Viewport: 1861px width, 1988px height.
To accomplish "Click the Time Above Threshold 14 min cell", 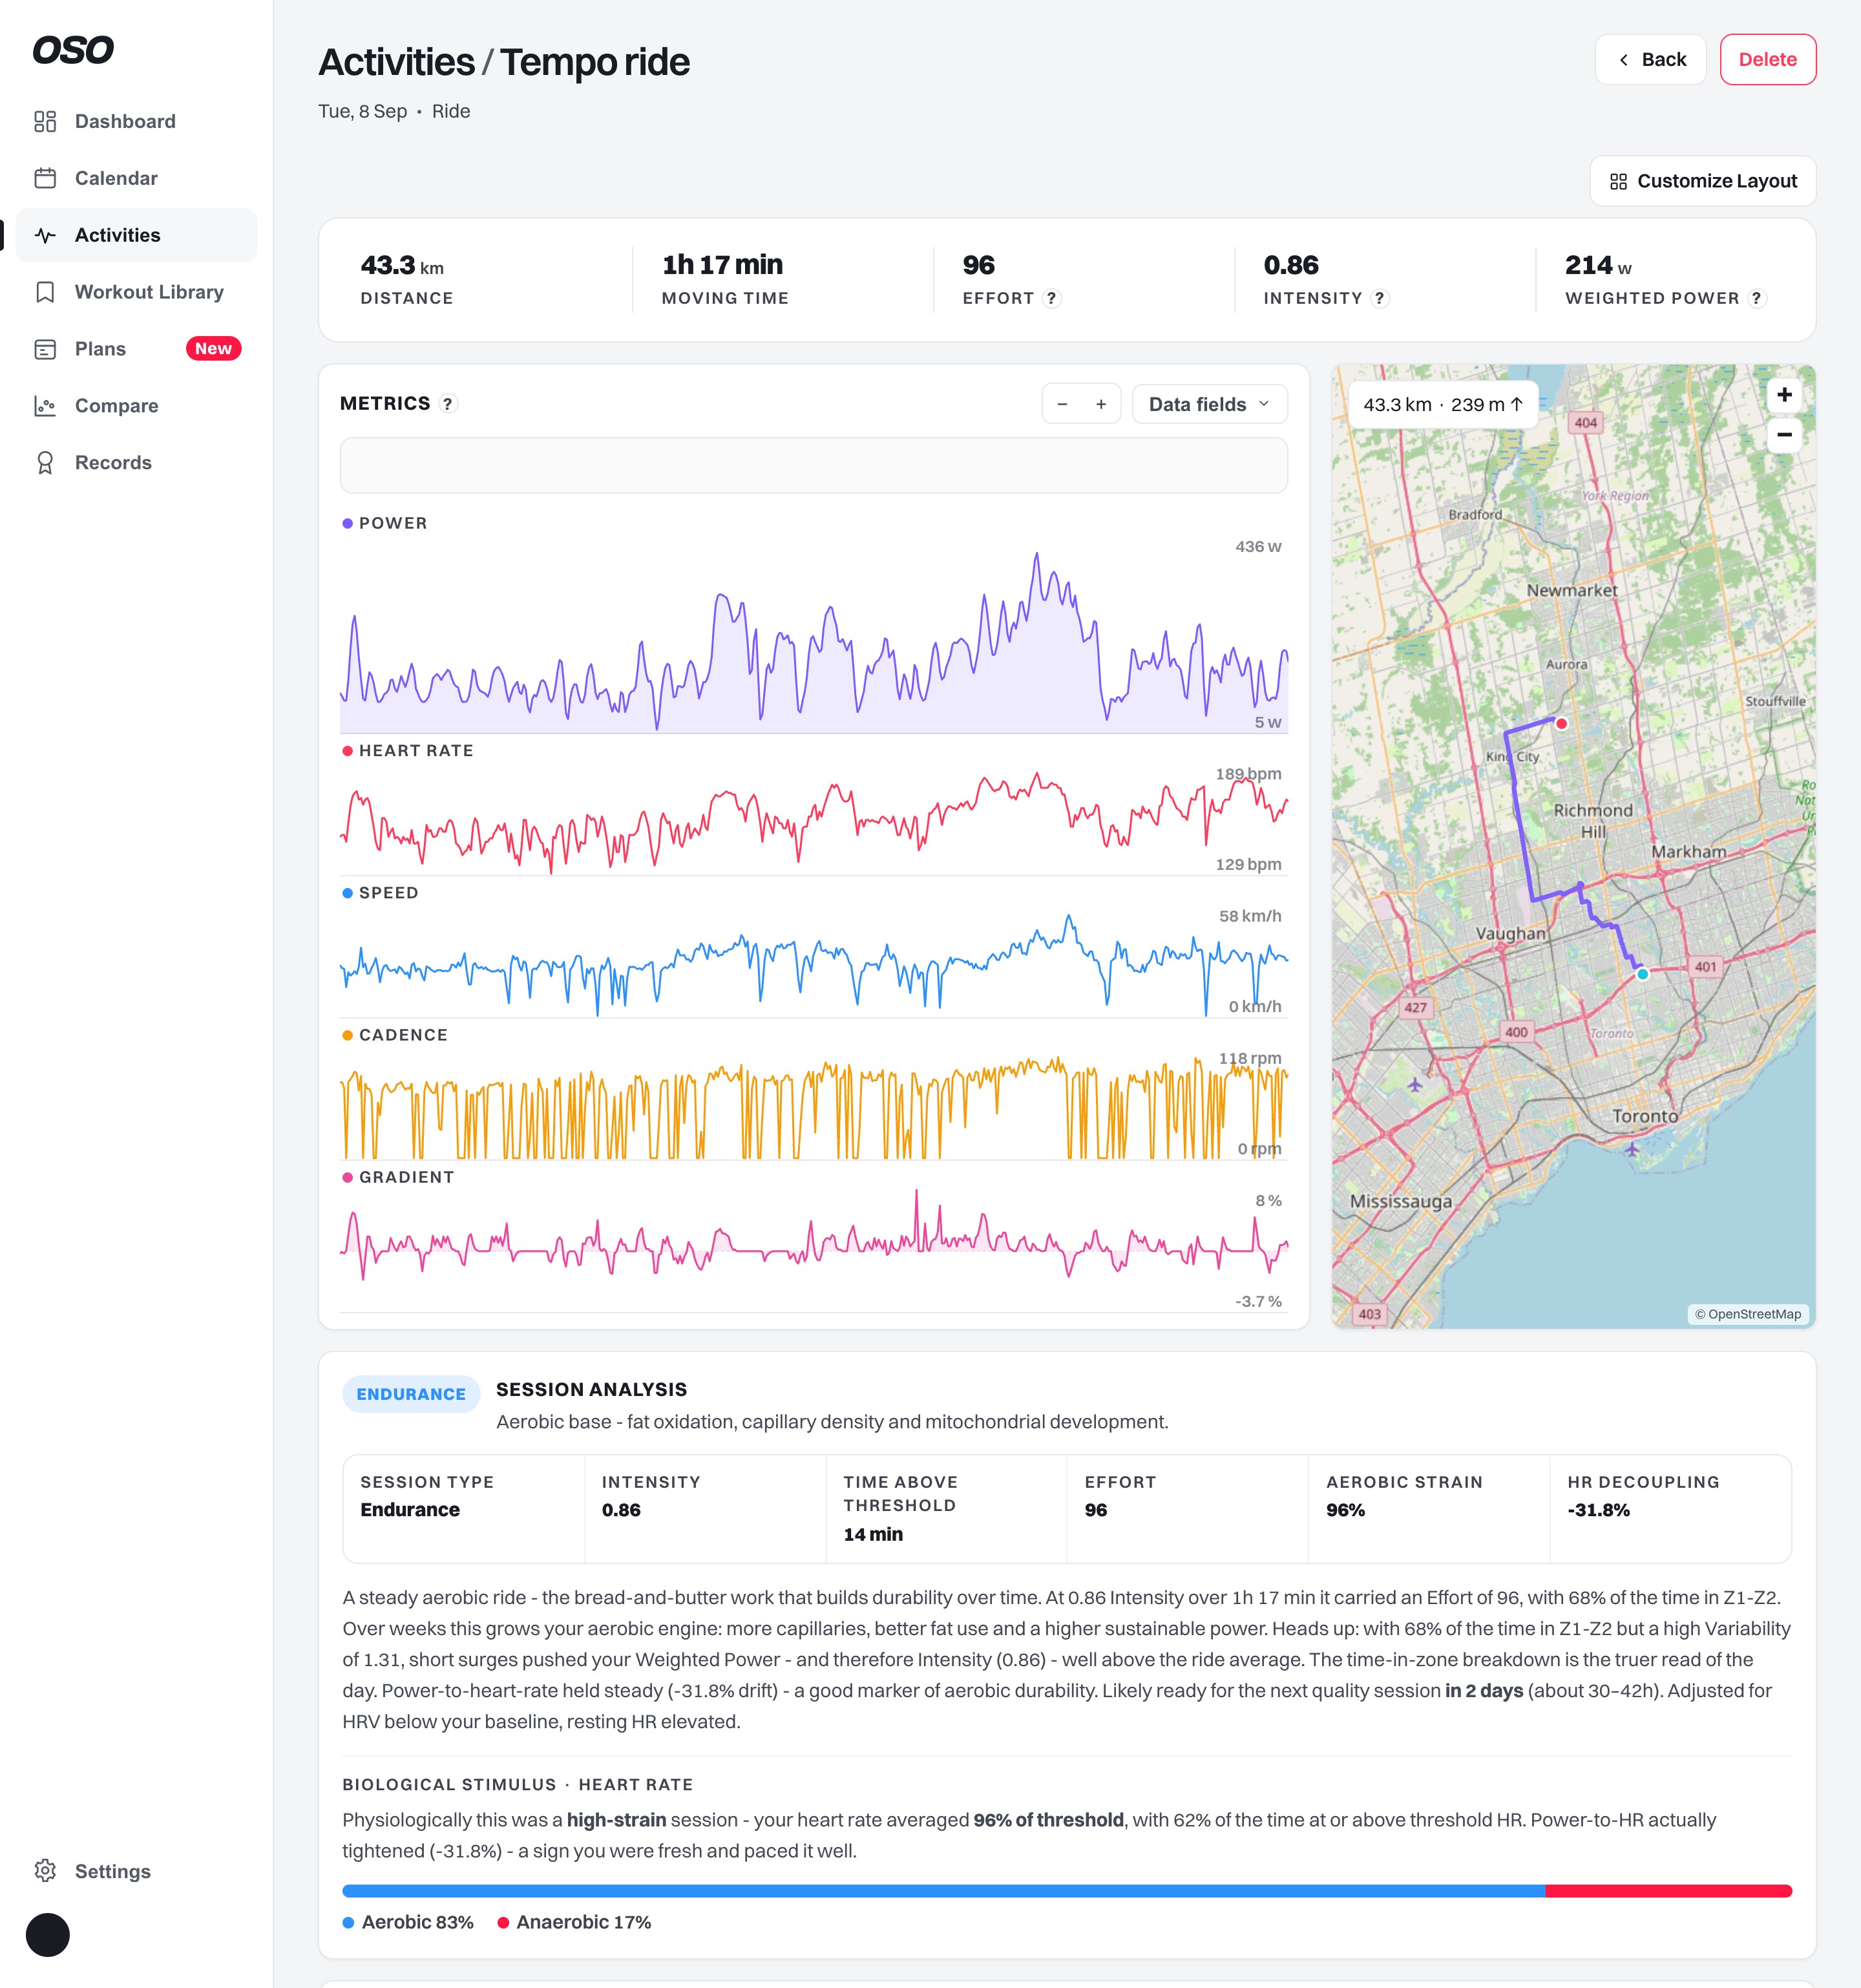I will (x=946, y=1509).
